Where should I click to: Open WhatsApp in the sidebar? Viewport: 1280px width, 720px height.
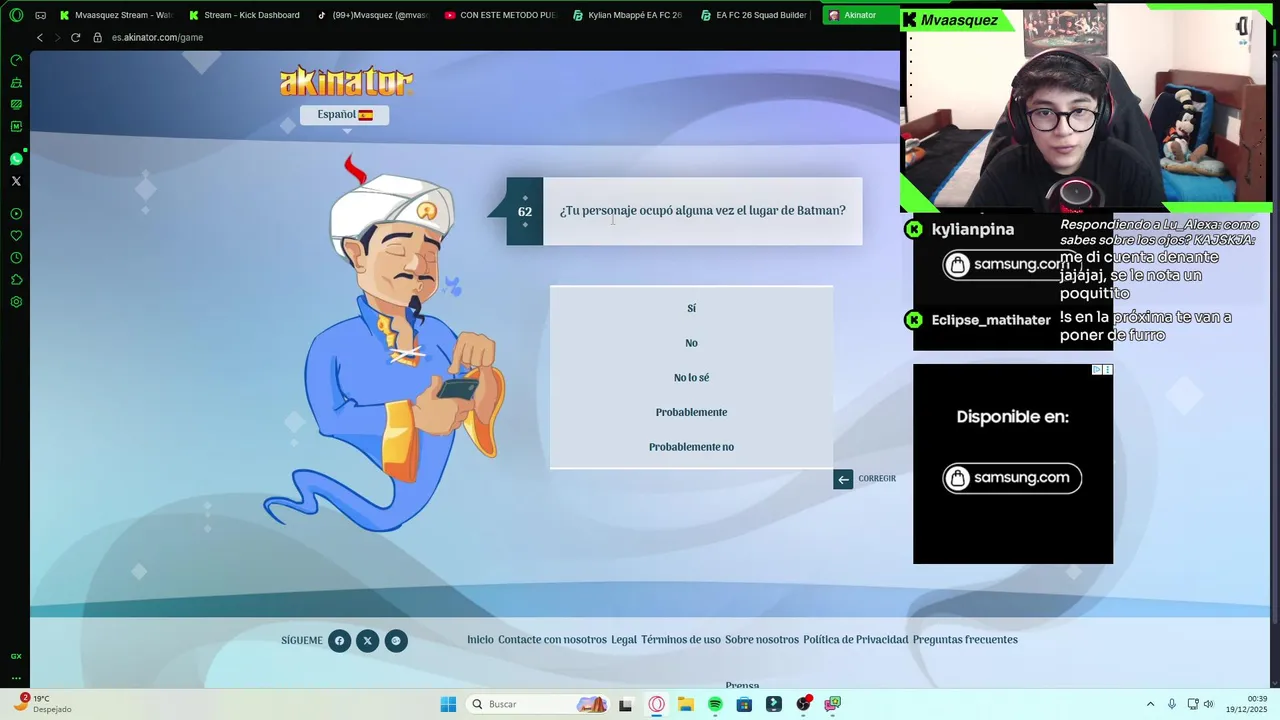tap(16, 159)
